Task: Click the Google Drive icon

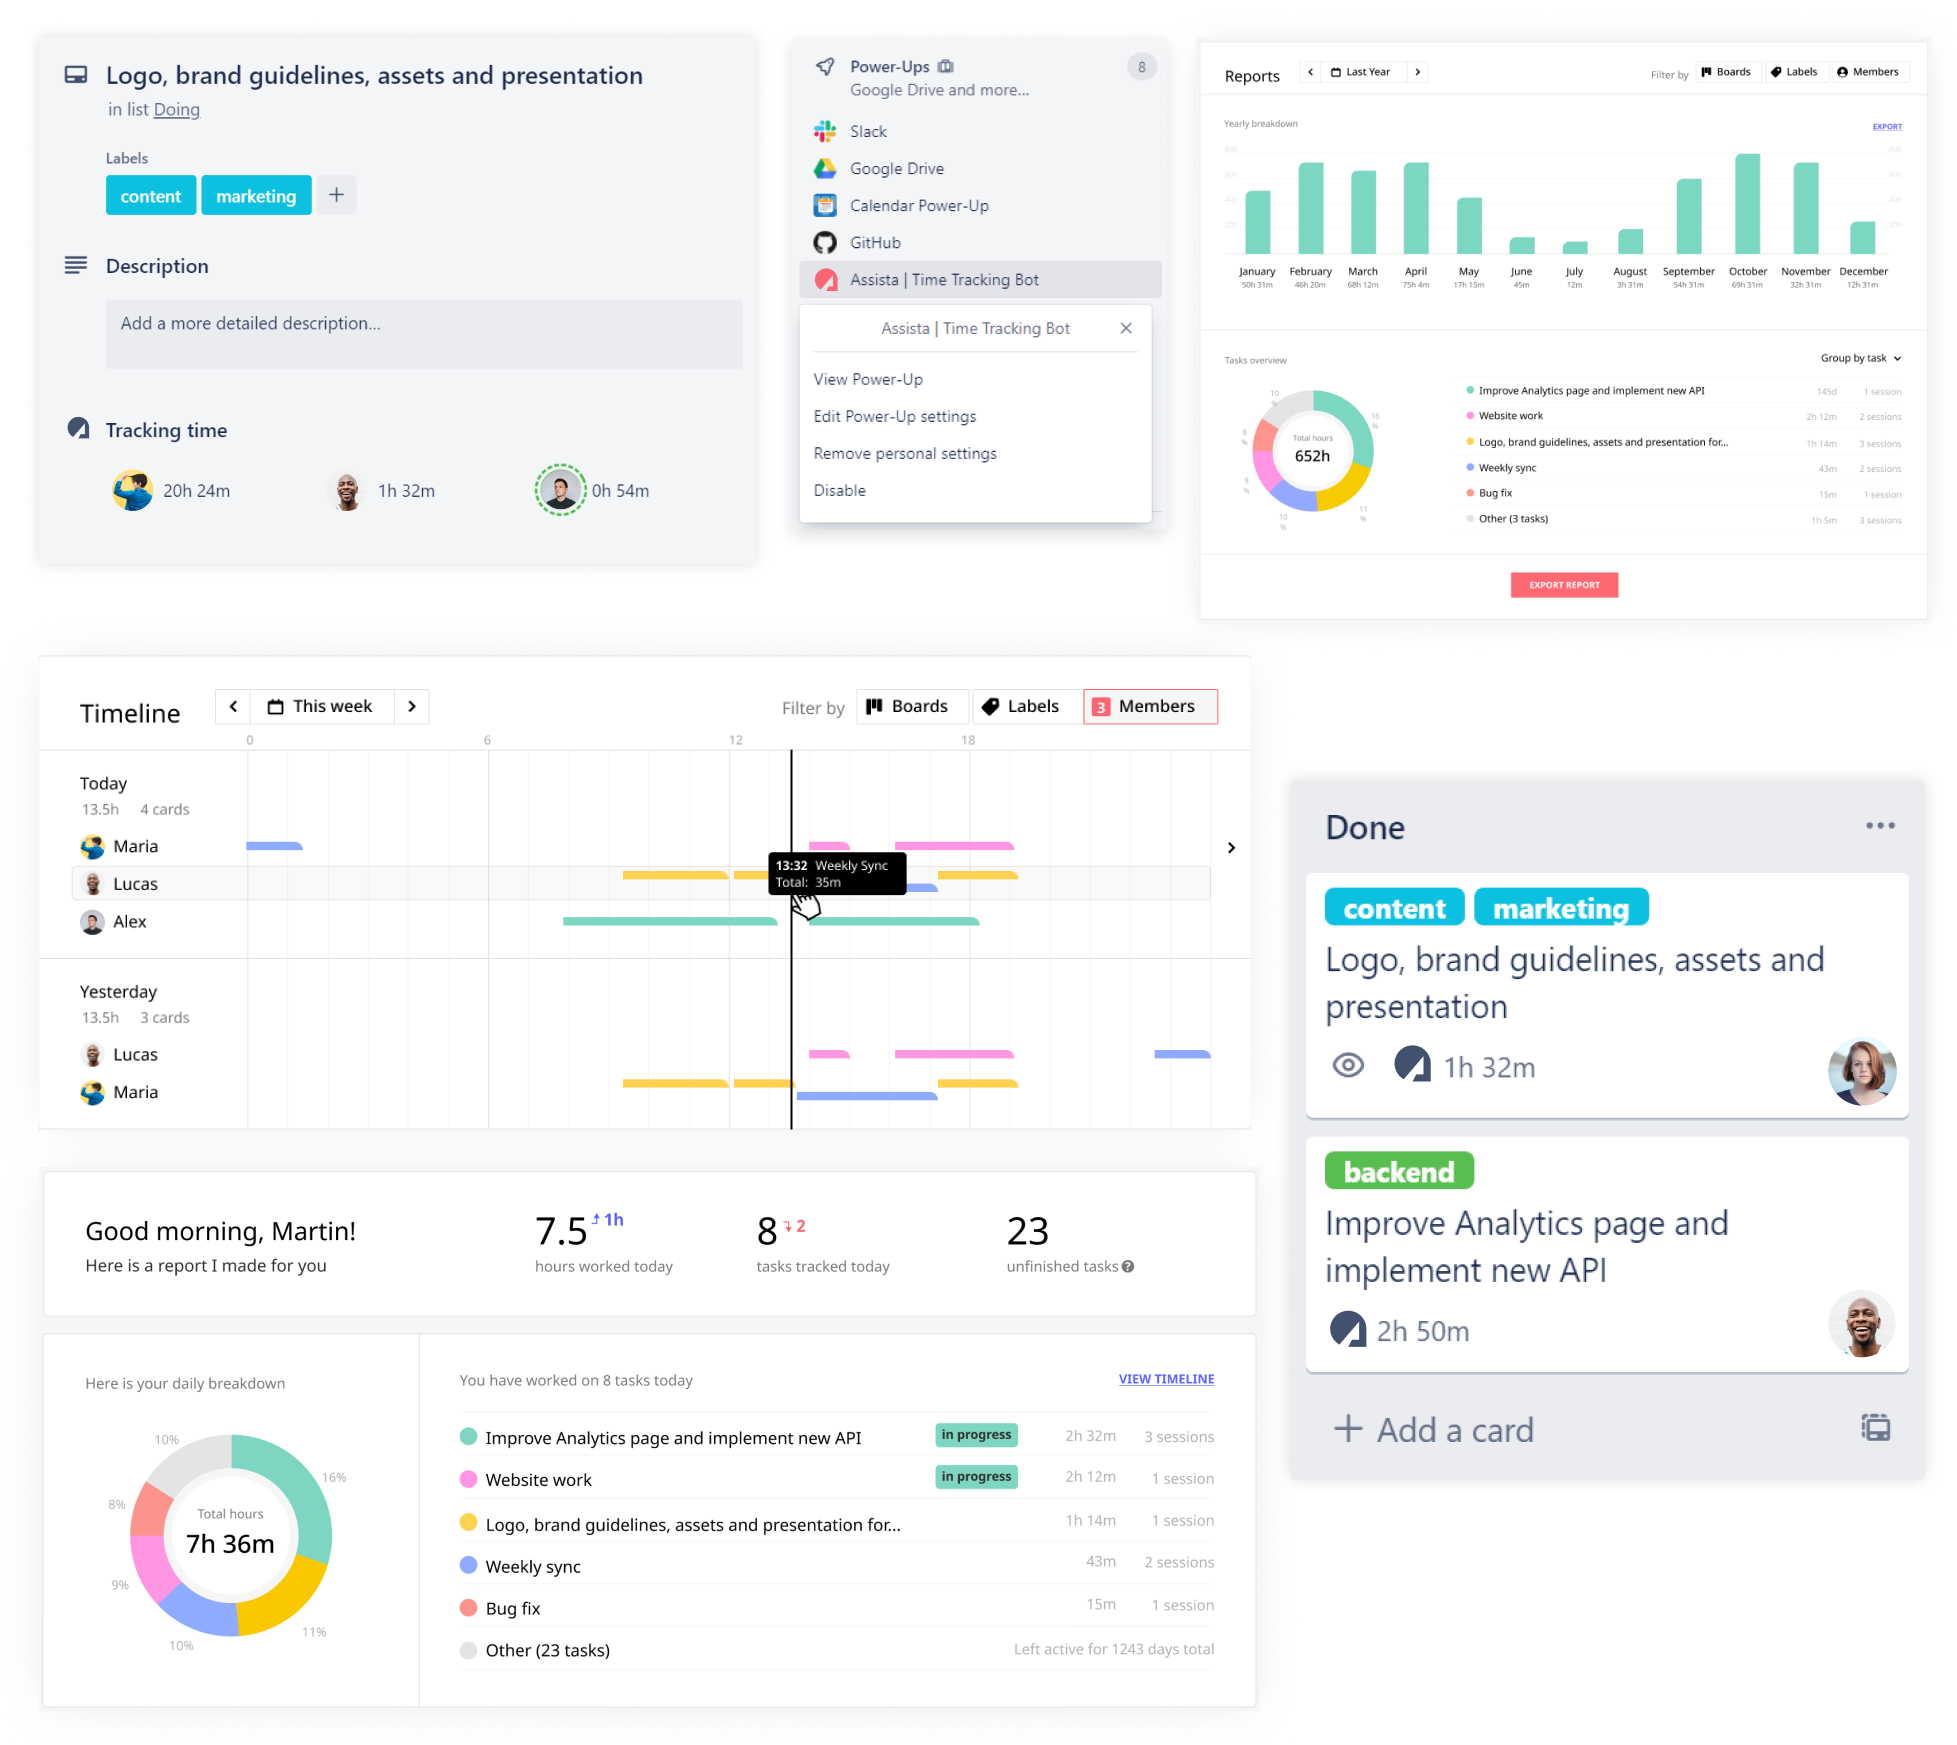Action: click(825, 168)
